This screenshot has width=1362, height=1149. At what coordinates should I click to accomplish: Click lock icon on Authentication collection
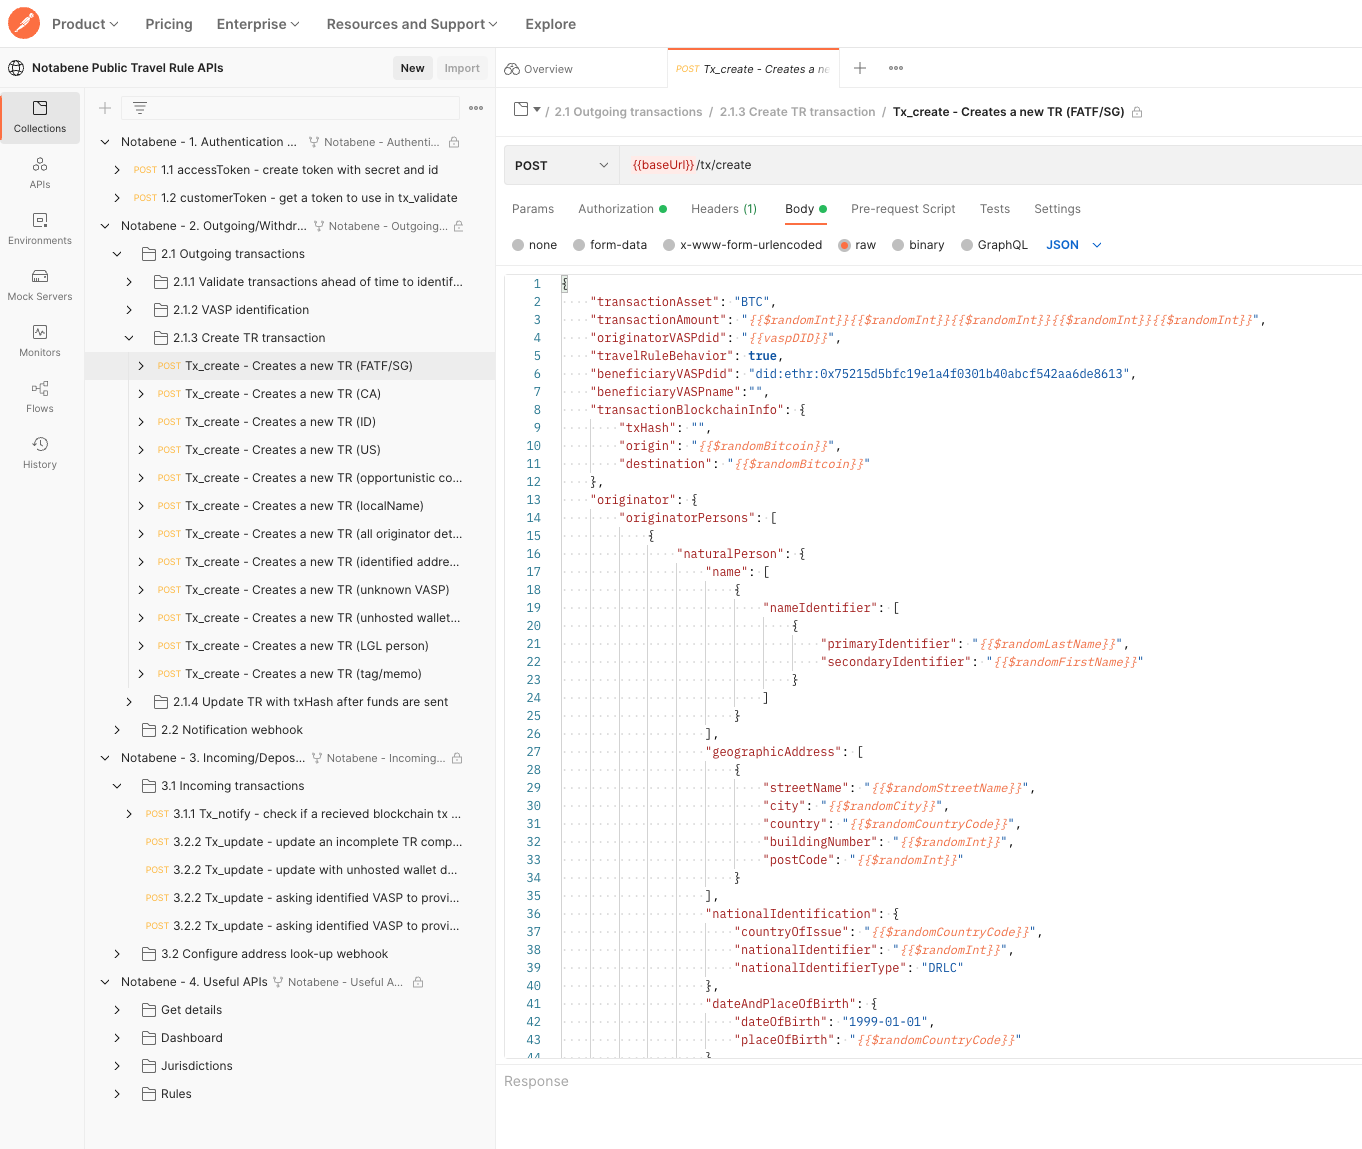click(454, 142)
